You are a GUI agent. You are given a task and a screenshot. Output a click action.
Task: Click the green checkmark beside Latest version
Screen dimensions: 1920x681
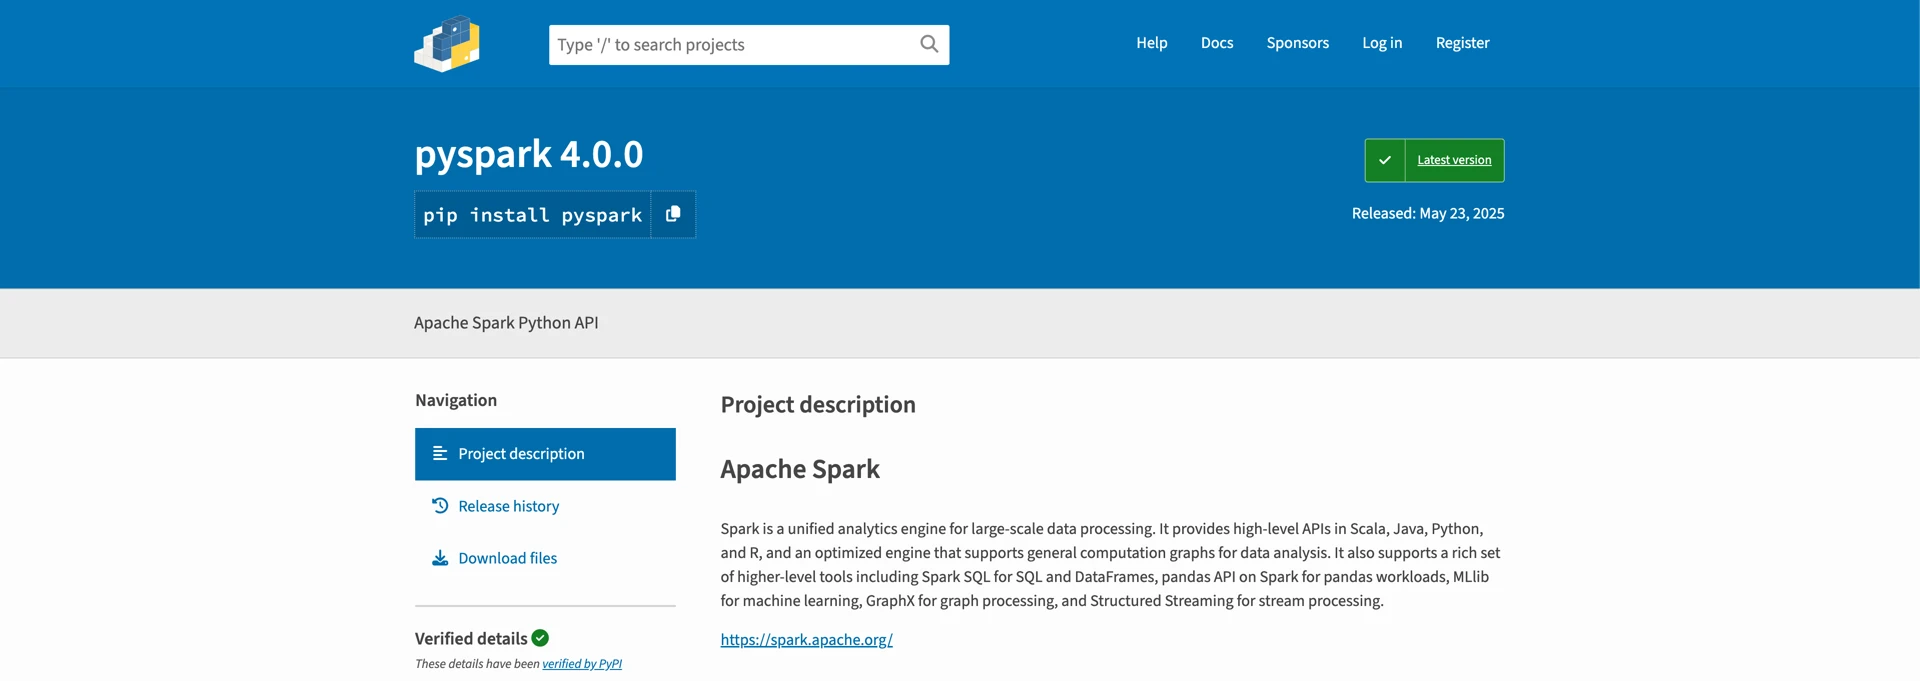pos(1385,160)
